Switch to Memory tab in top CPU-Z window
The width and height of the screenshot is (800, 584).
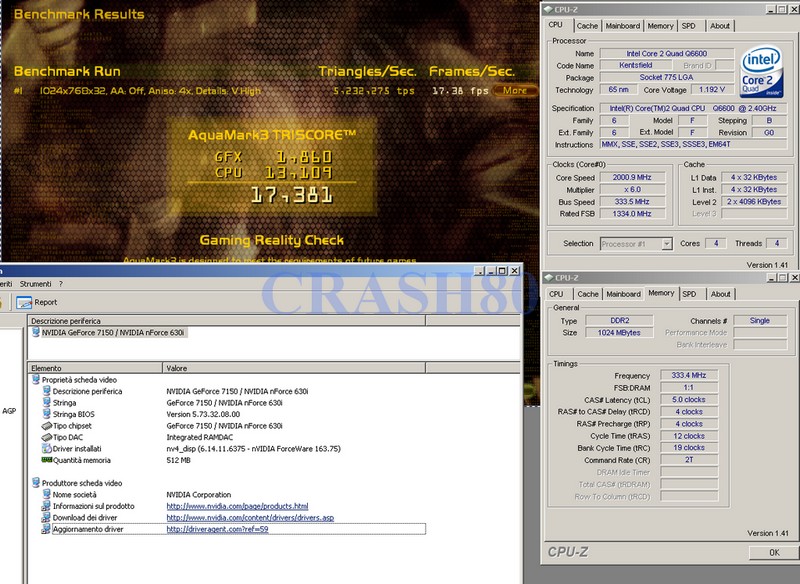tap(660, 26)
